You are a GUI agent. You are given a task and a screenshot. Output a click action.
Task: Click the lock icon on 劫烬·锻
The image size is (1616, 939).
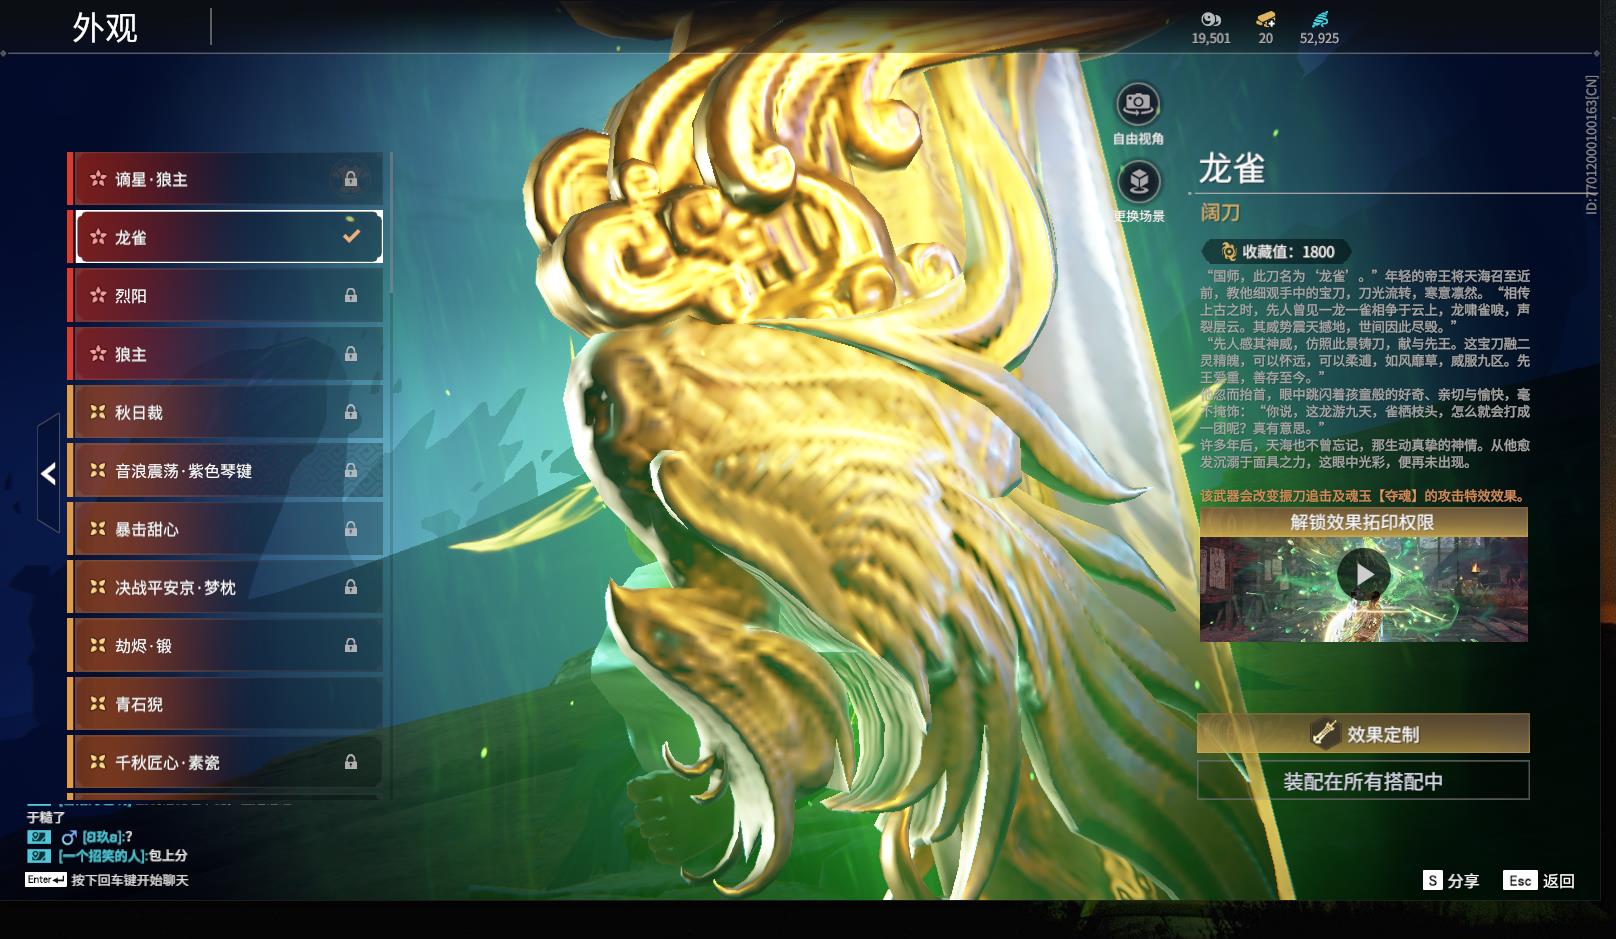coord(351,646)
